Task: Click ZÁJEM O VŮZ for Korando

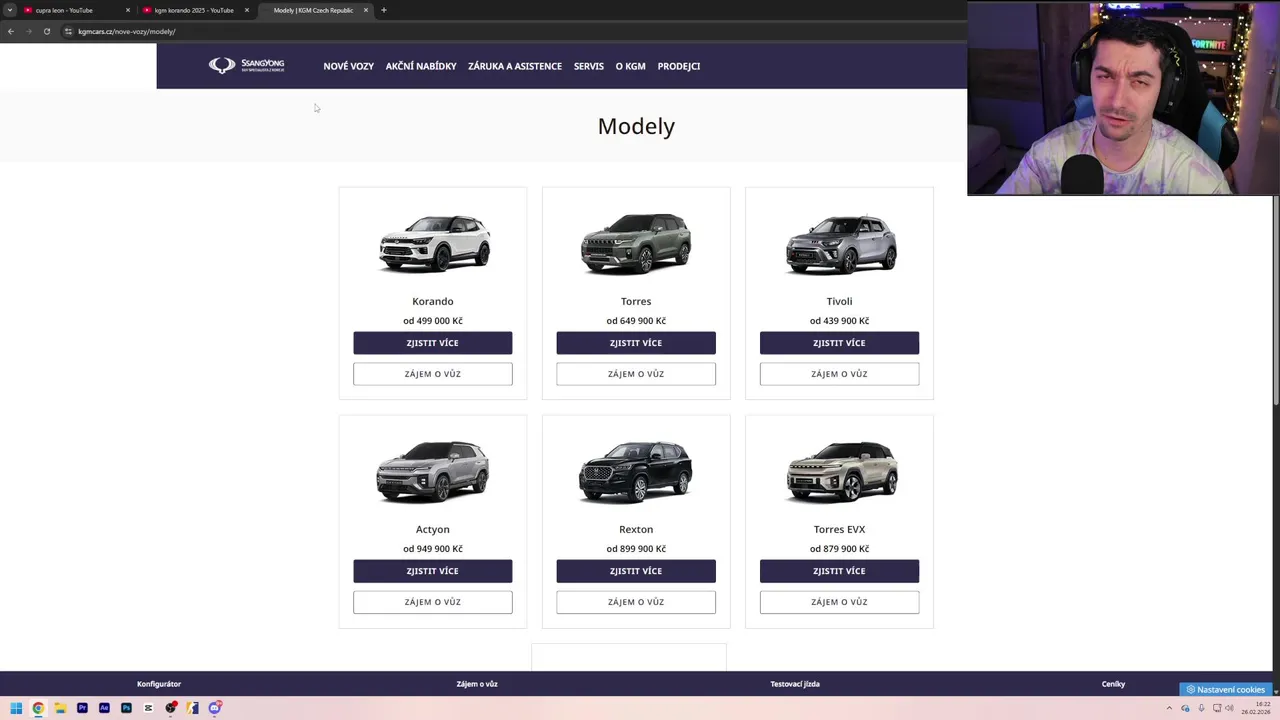Action: tap(433, 374)
